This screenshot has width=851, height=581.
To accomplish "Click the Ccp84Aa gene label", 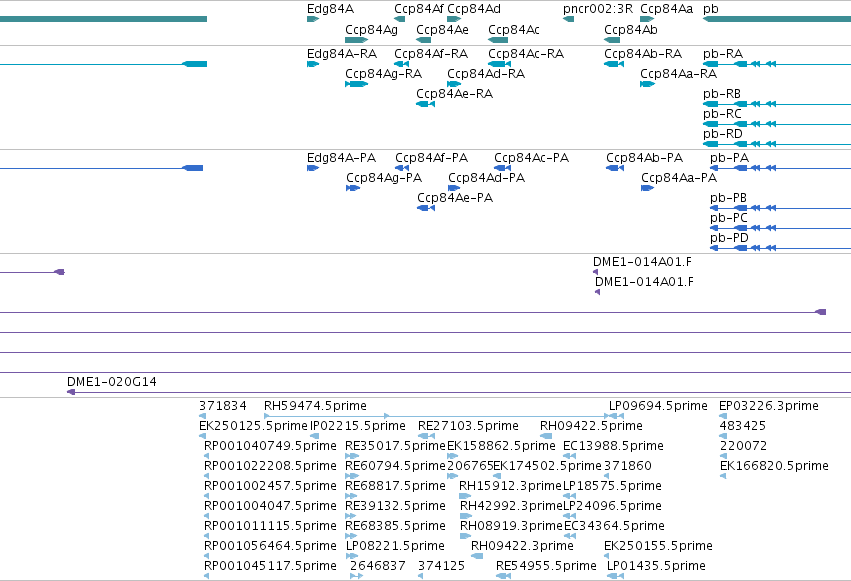I will point(666,9).
